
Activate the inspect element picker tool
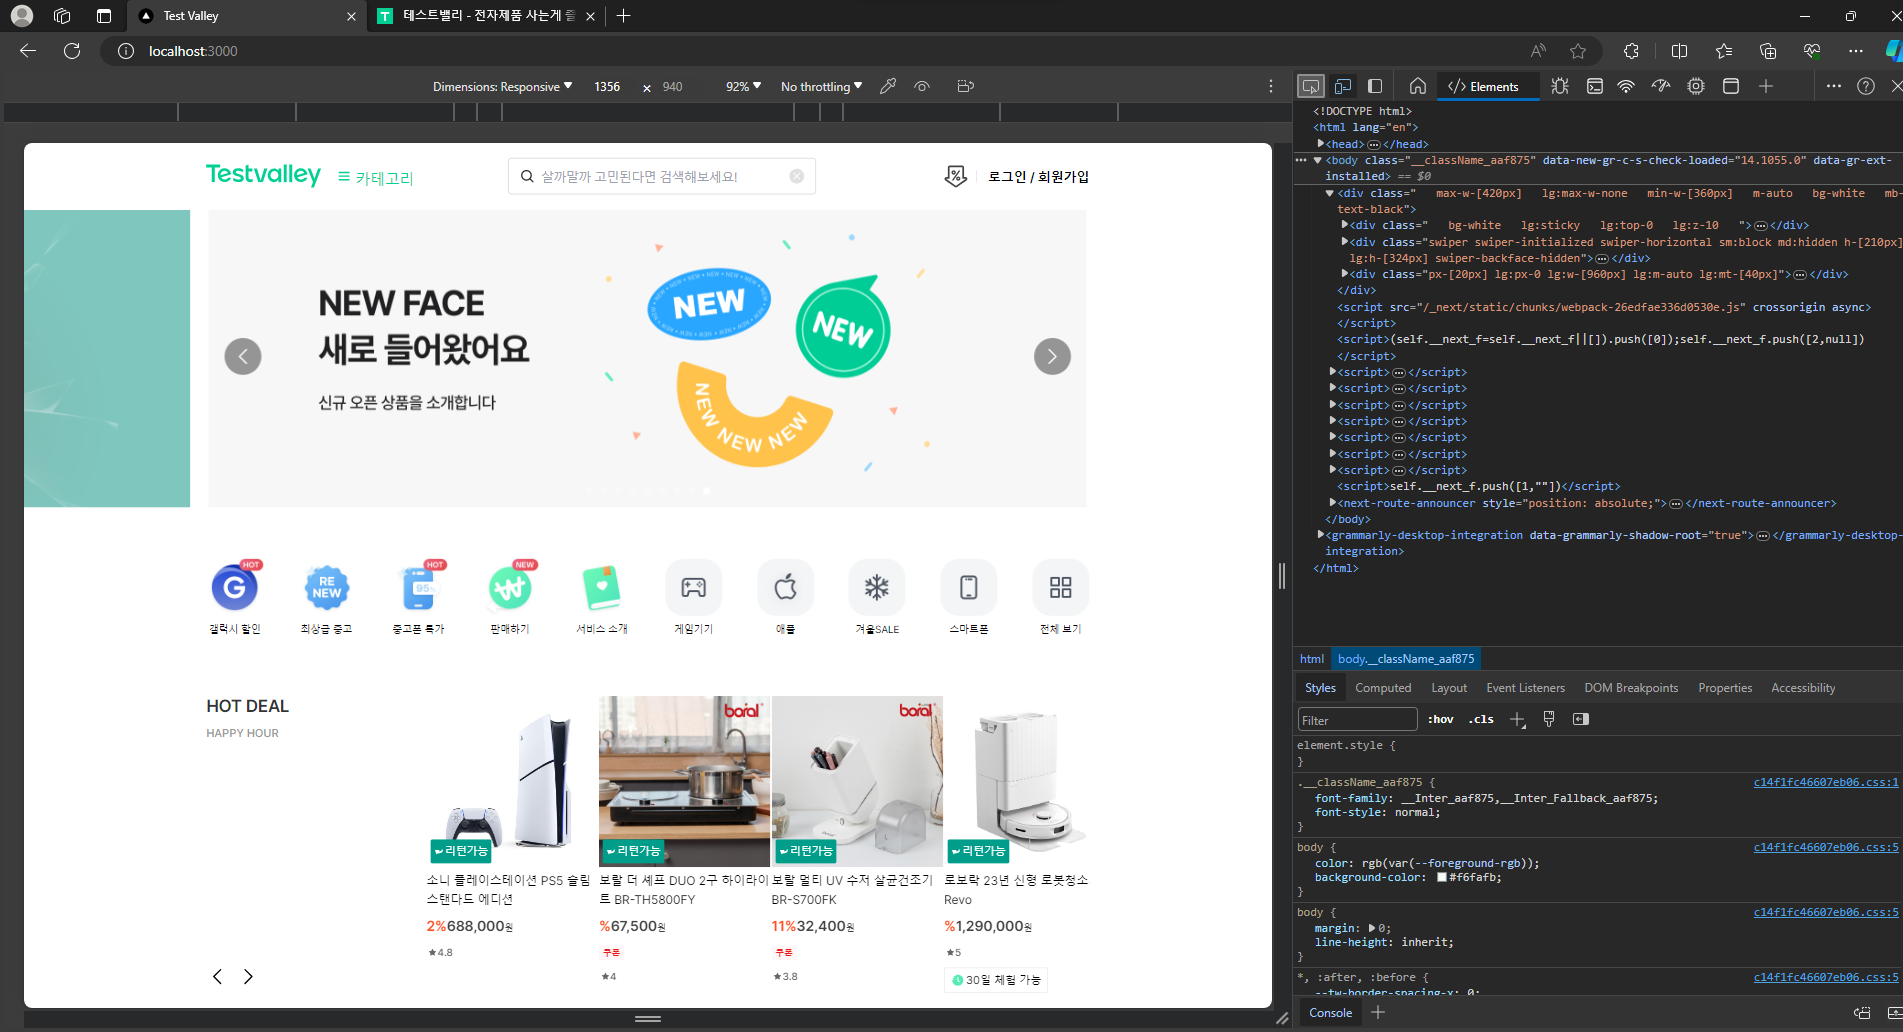tap(1310, 86)
